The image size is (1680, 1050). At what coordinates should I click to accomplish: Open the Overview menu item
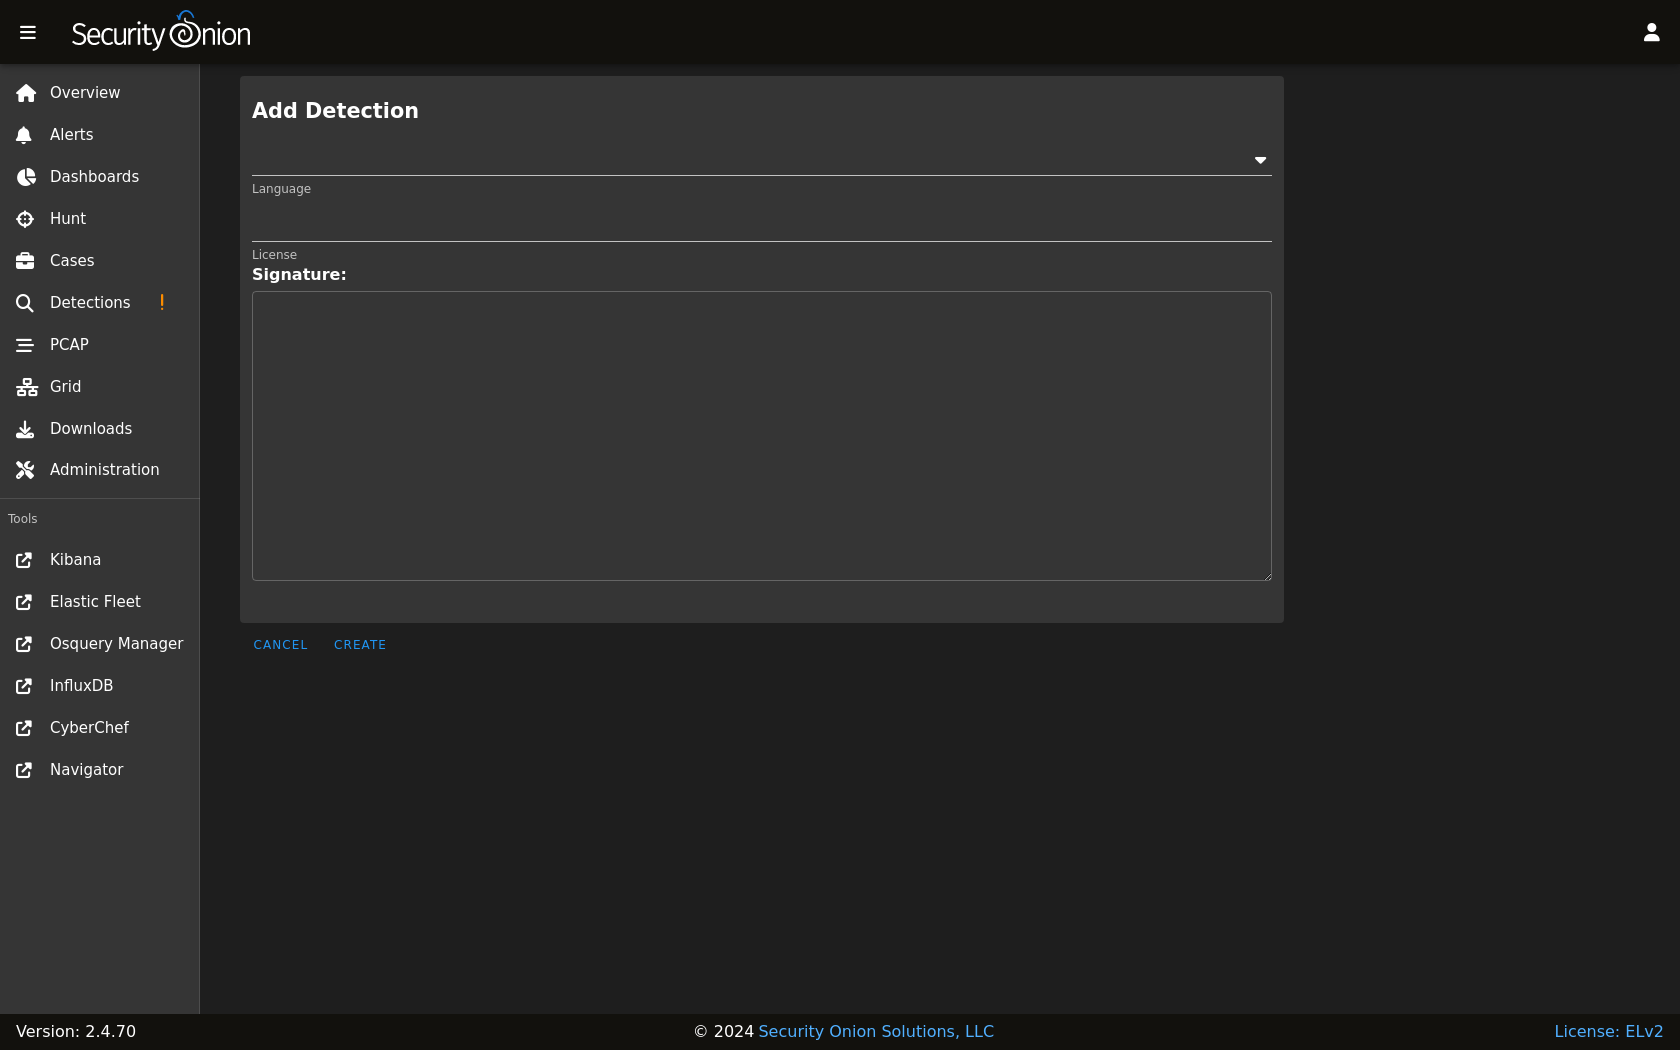click(85, 93)
